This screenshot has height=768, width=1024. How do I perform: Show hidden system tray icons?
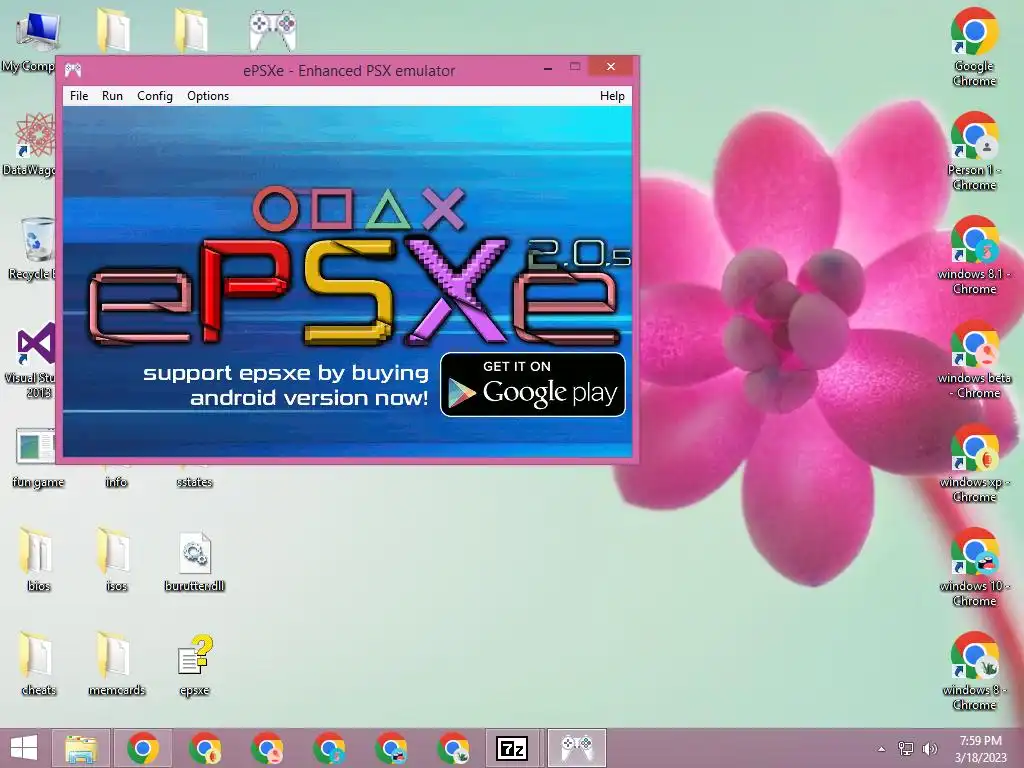tap(882, 749)
